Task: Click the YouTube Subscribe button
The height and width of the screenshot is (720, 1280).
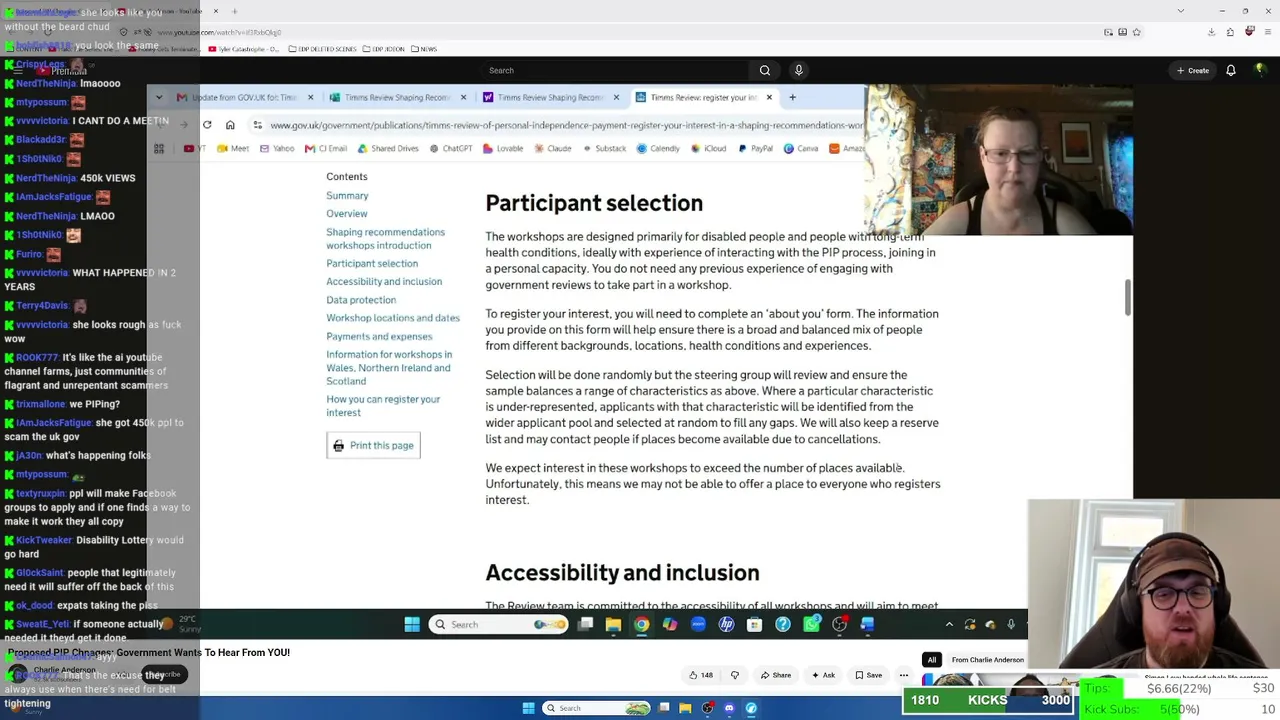Action: (x=164, y=674)
